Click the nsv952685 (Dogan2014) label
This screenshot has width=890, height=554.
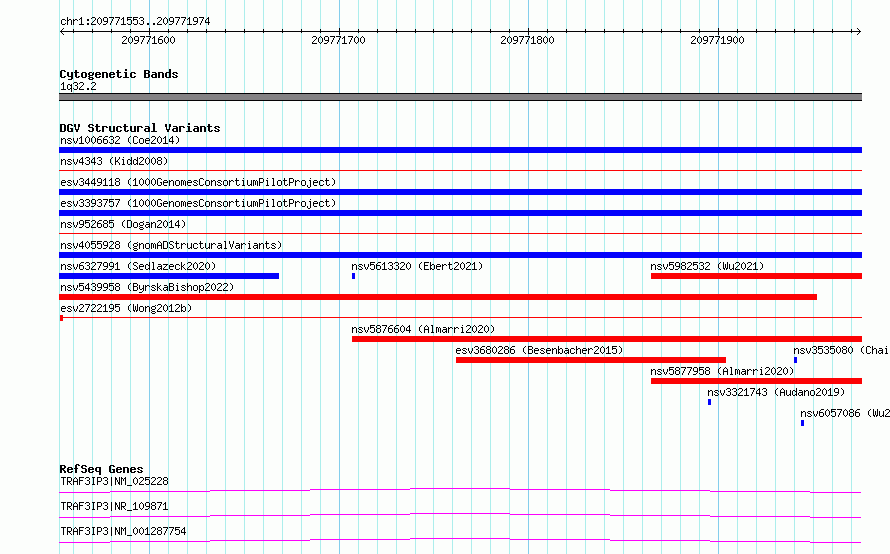click(x=123, y=224)
